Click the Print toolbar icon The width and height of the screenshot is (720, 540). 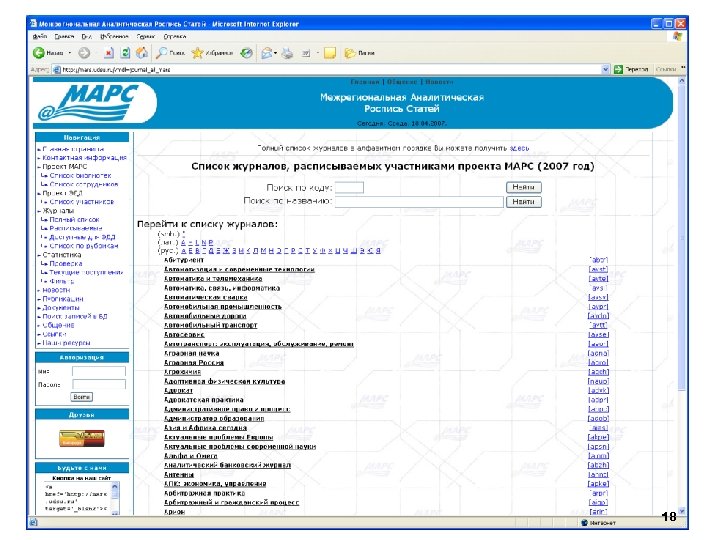(x=287, y=53)
